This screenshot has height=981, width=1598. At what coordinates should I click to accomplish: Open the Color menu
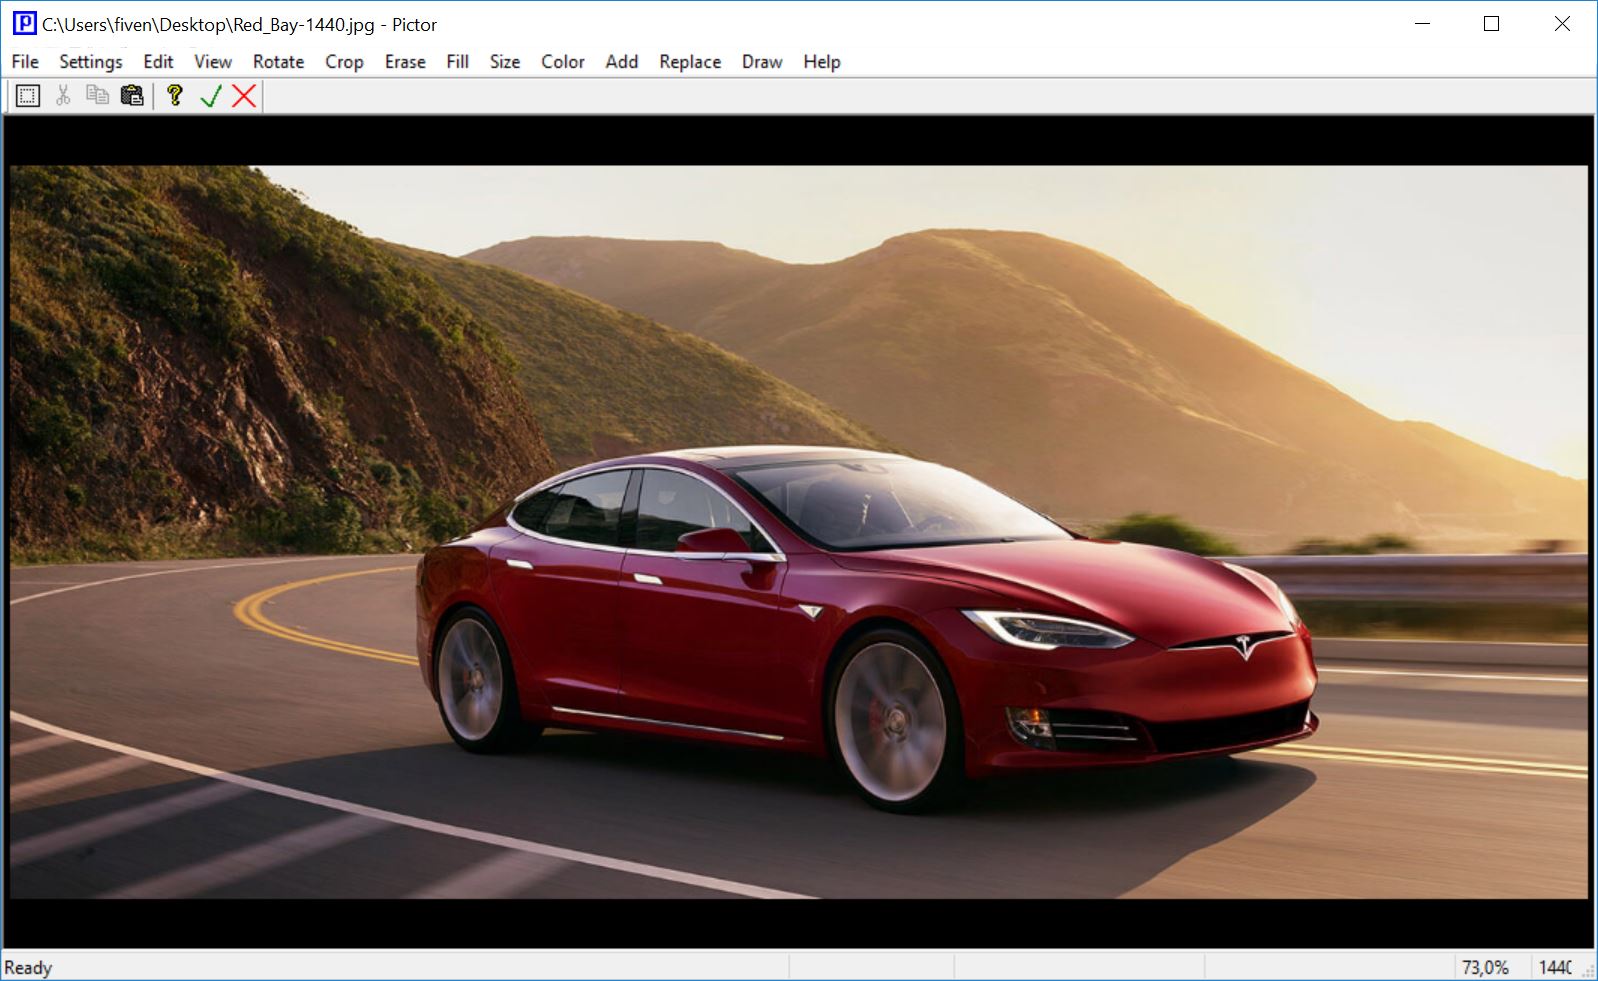(x=563, y=62)
